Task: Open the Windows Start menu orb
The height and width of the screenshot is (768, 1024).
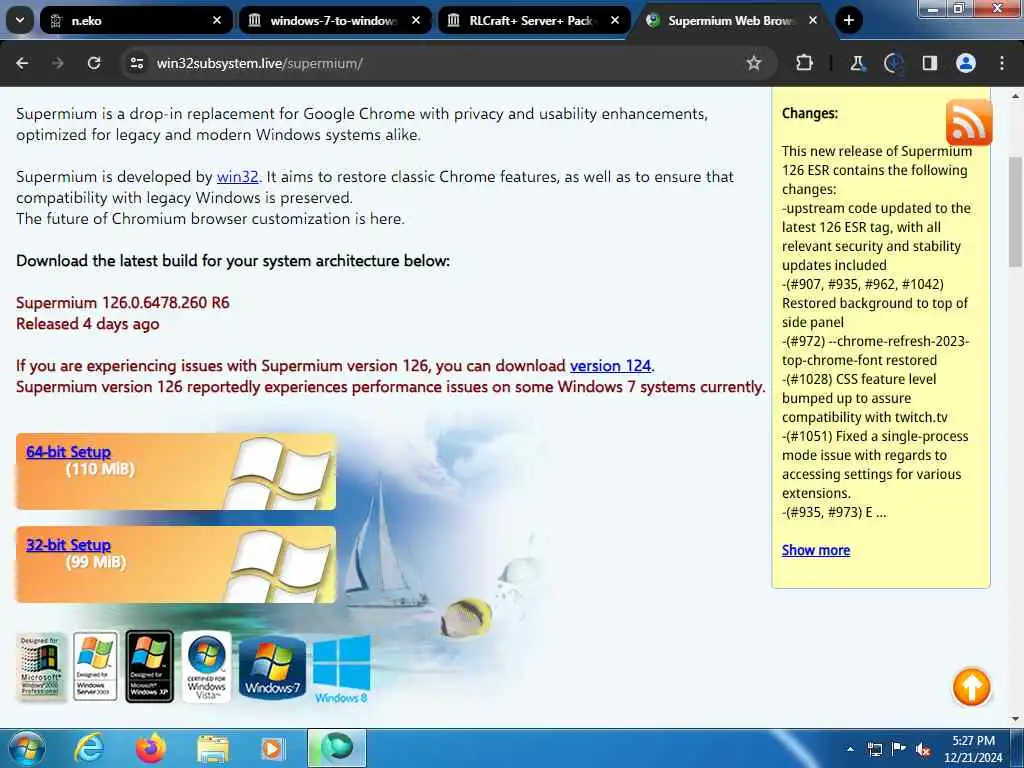Action: [x=27, y=748]
